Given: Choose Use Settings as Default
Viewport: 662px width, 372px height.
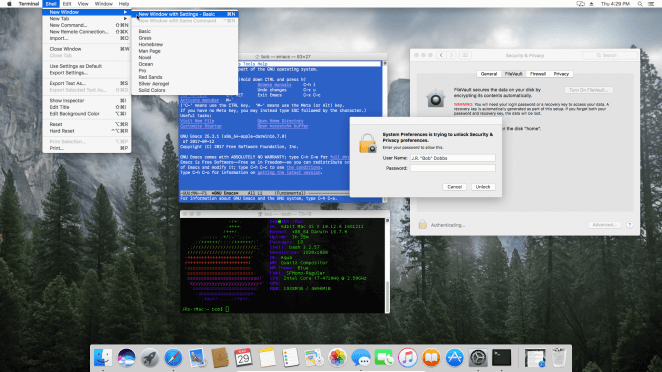Looking at the screenshot, I should coord(87,66).
